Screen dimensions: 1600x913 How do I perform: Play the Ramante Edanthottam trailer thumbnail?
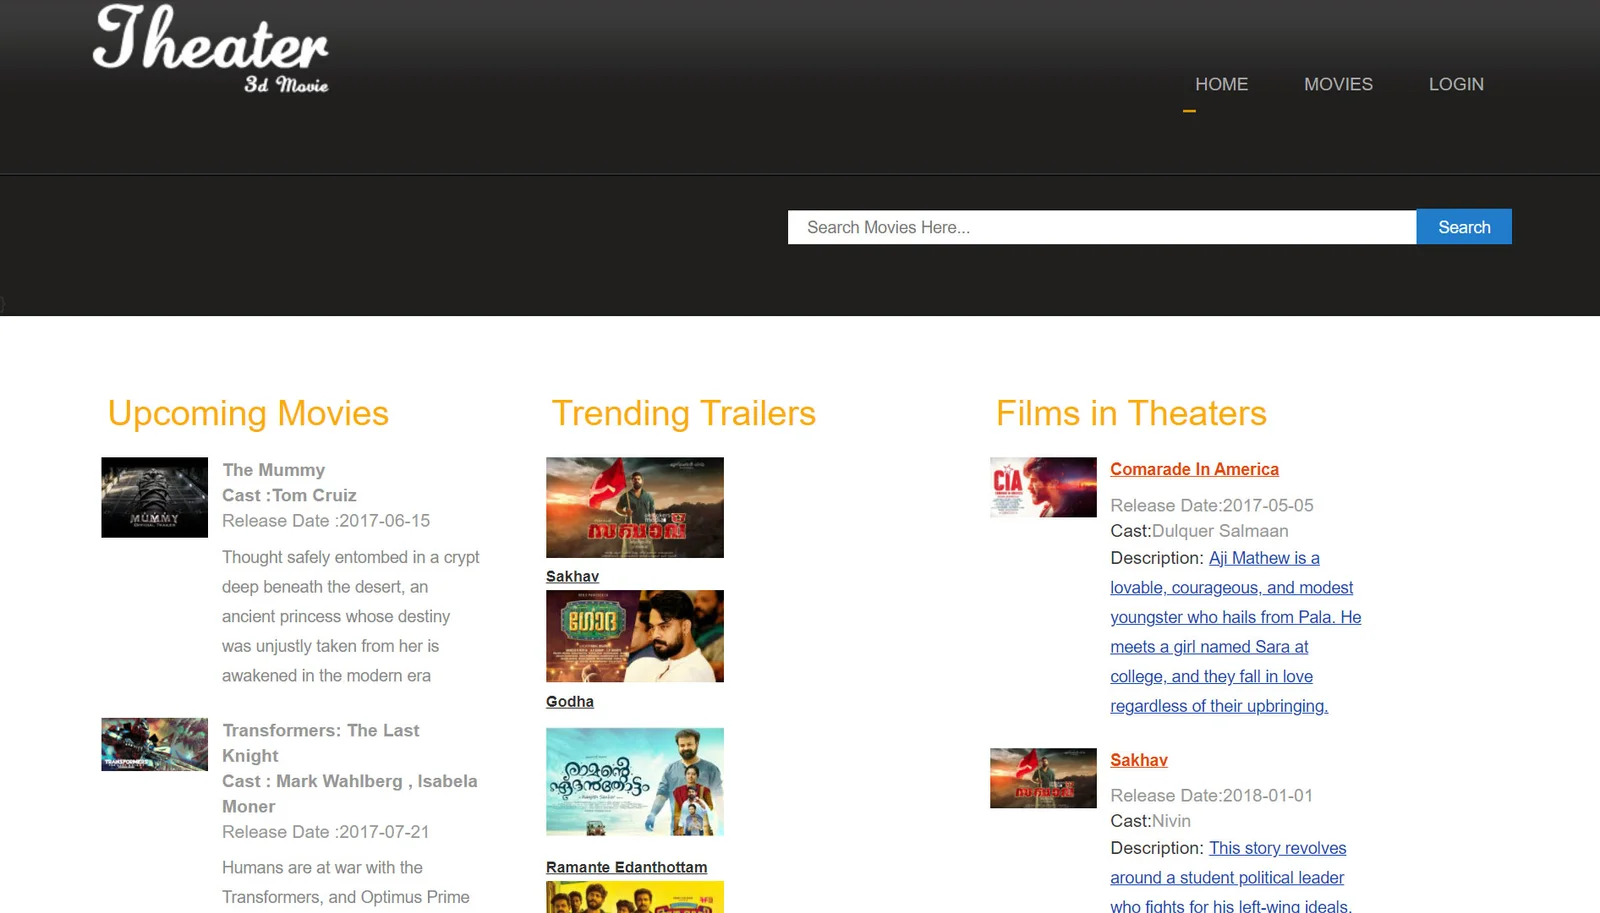[635, 782]
